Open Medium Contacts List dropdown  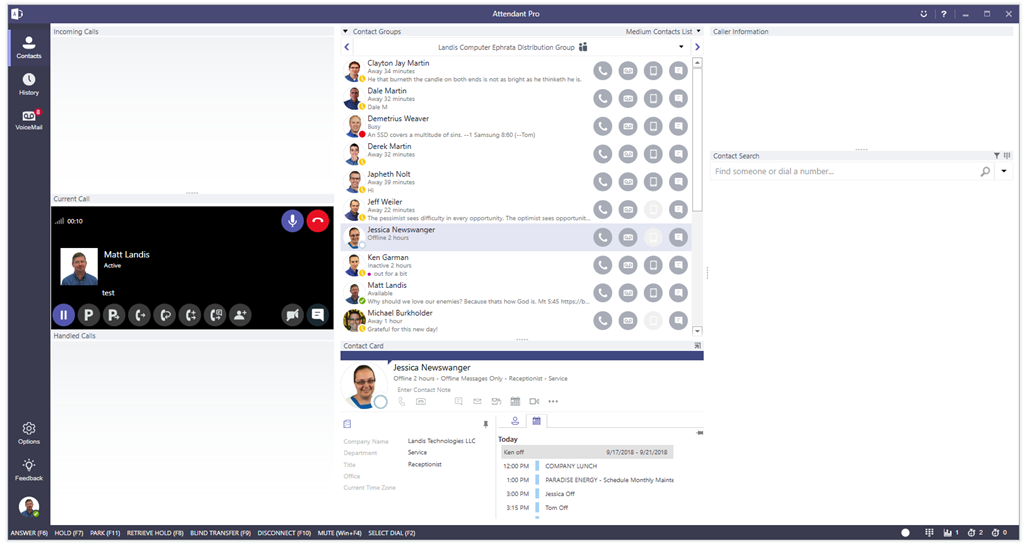pyautogui.click(x=699, y=31)
